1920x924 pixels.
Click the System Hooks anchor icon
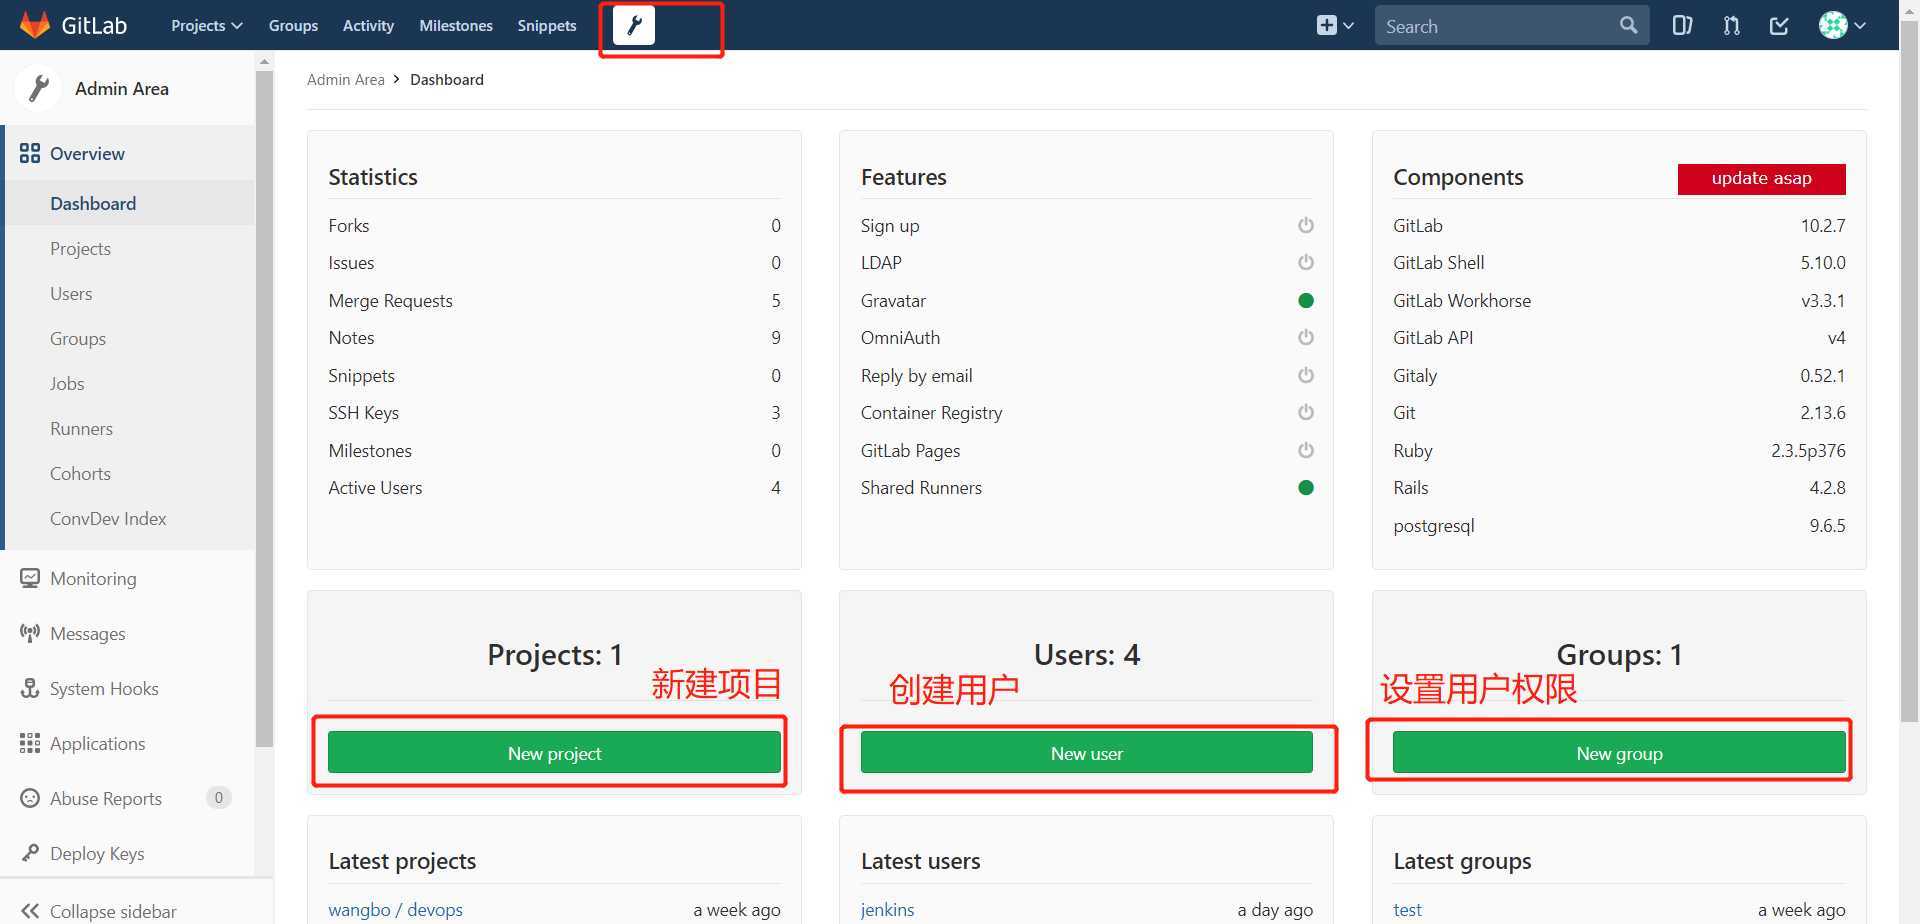coord(30,688)
